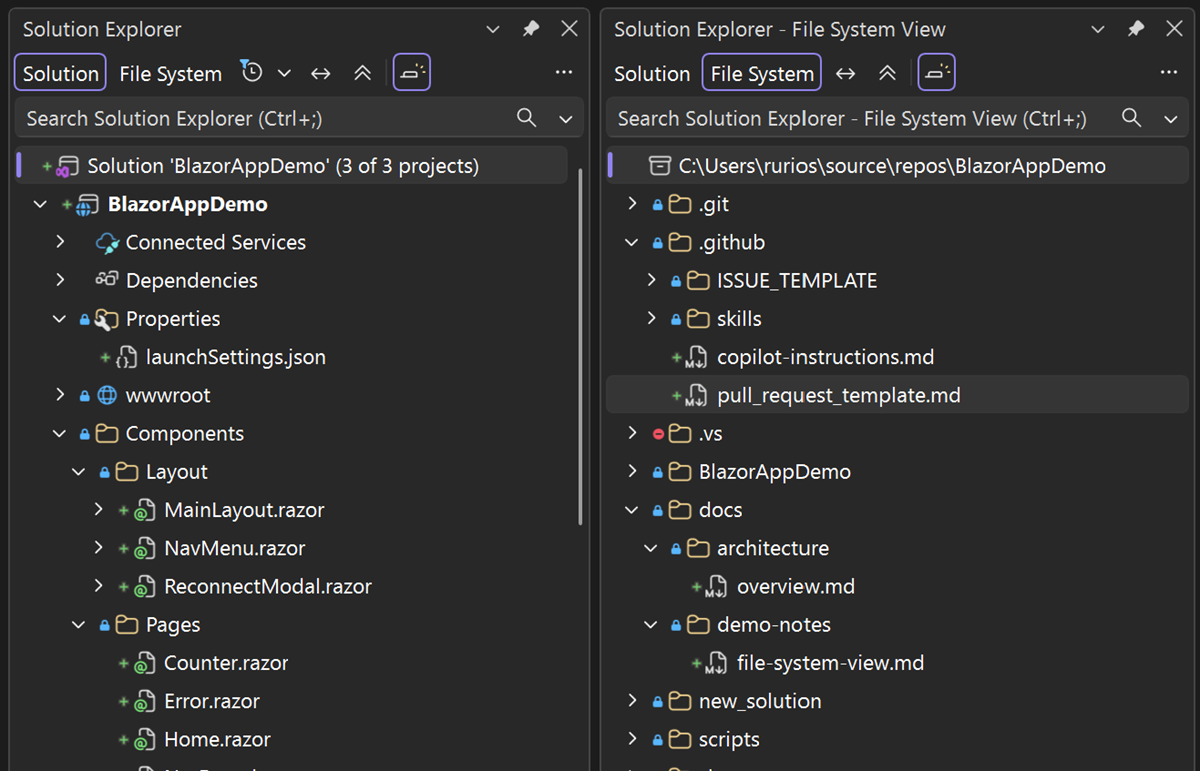The width and height of the screenshot is (1200, 771).
Task: Select repository root path C:\Users\rurios\source\repos\BlazorAppDemo
Action: [x=892, y=166]
